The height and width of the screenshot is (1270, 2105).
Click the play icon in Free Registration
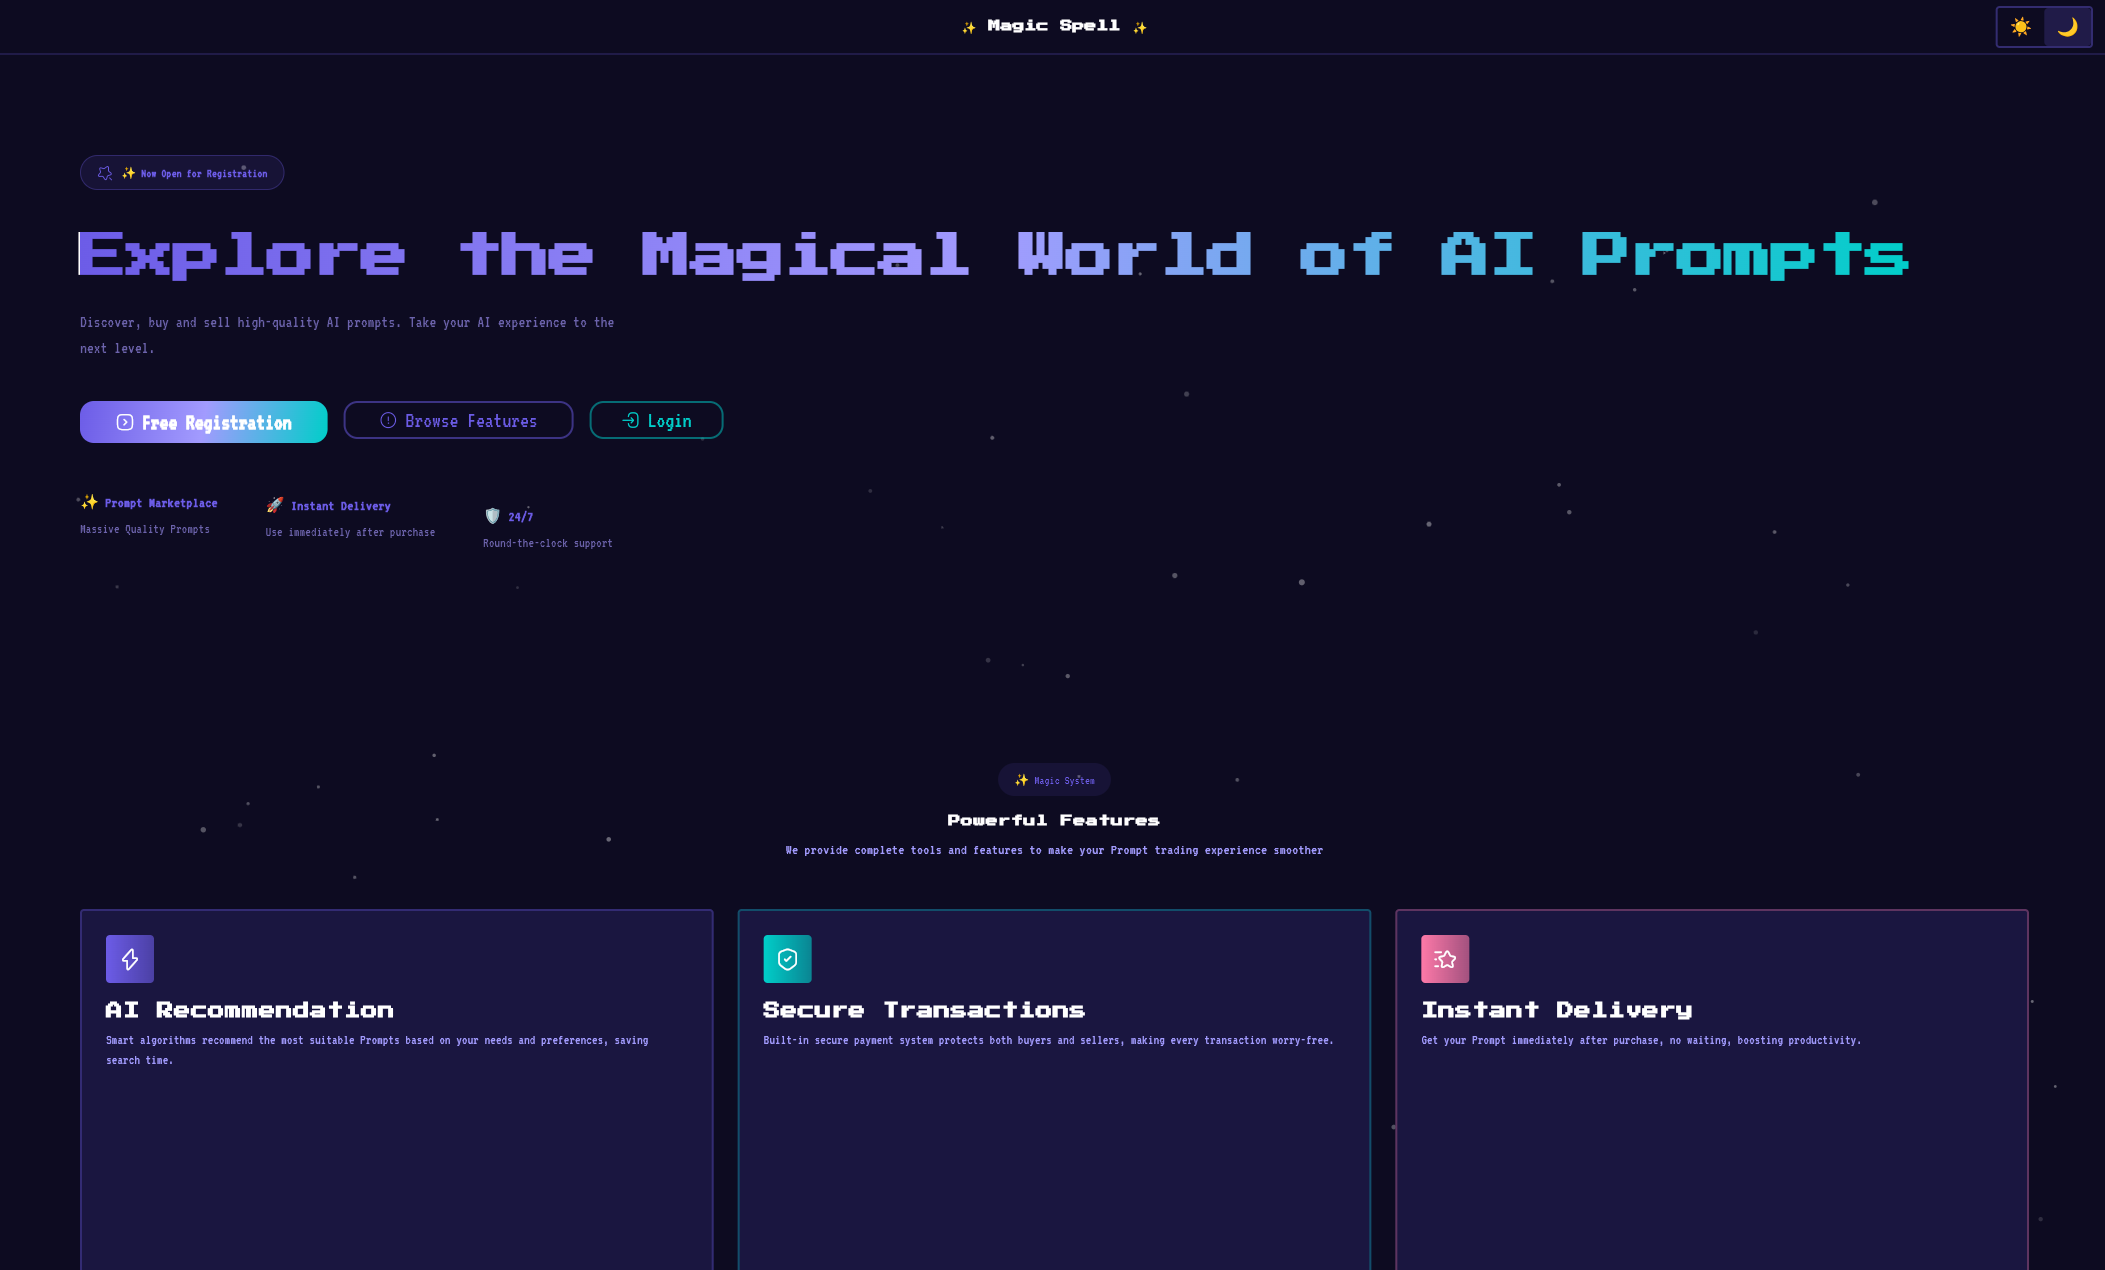(x=123, y=422)
